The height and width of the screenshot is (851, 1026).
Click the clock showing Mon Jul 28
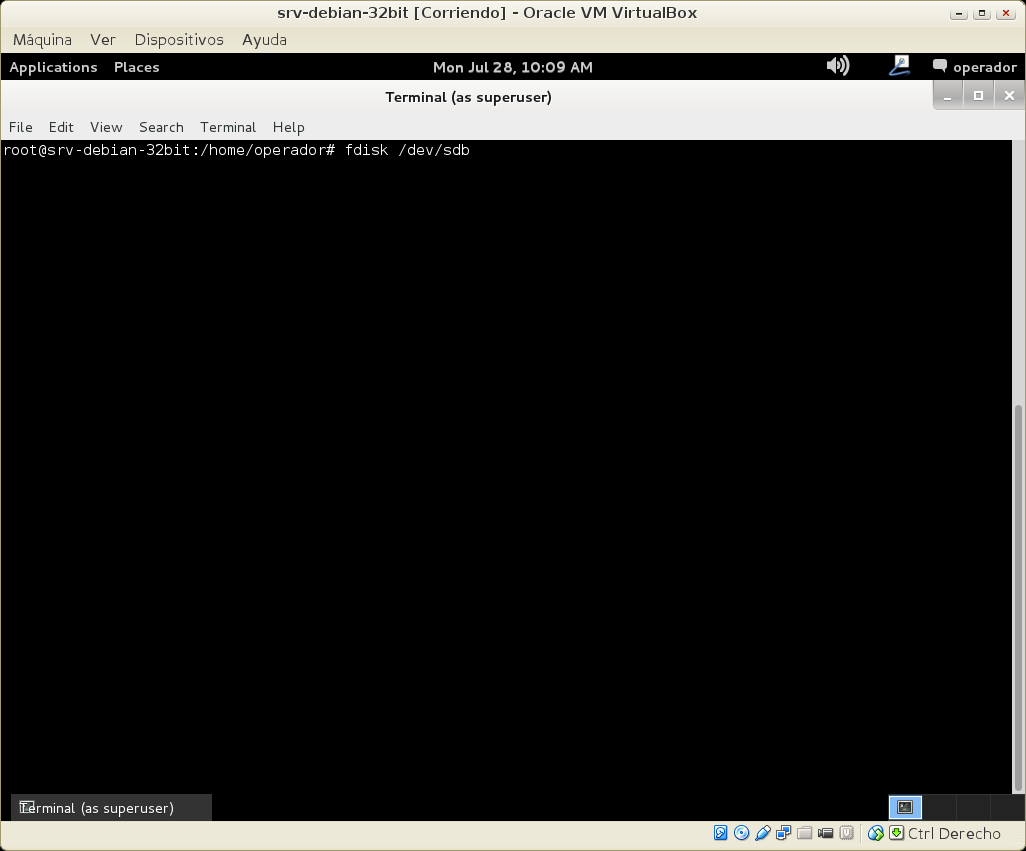coord(512,67)
